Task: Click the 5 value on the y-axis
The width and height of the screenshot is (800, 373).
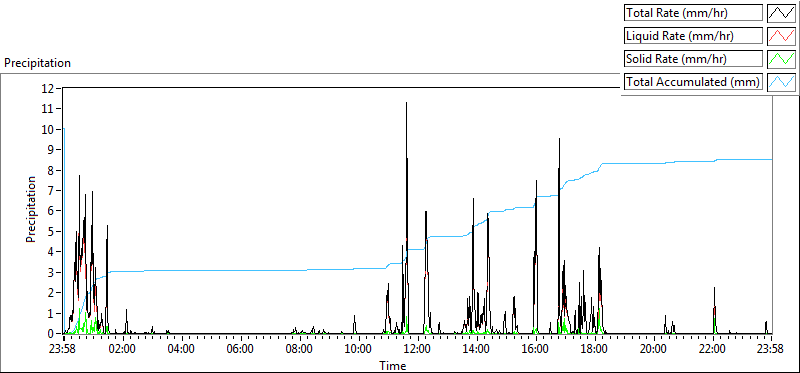Action: (x=52, y=232)
